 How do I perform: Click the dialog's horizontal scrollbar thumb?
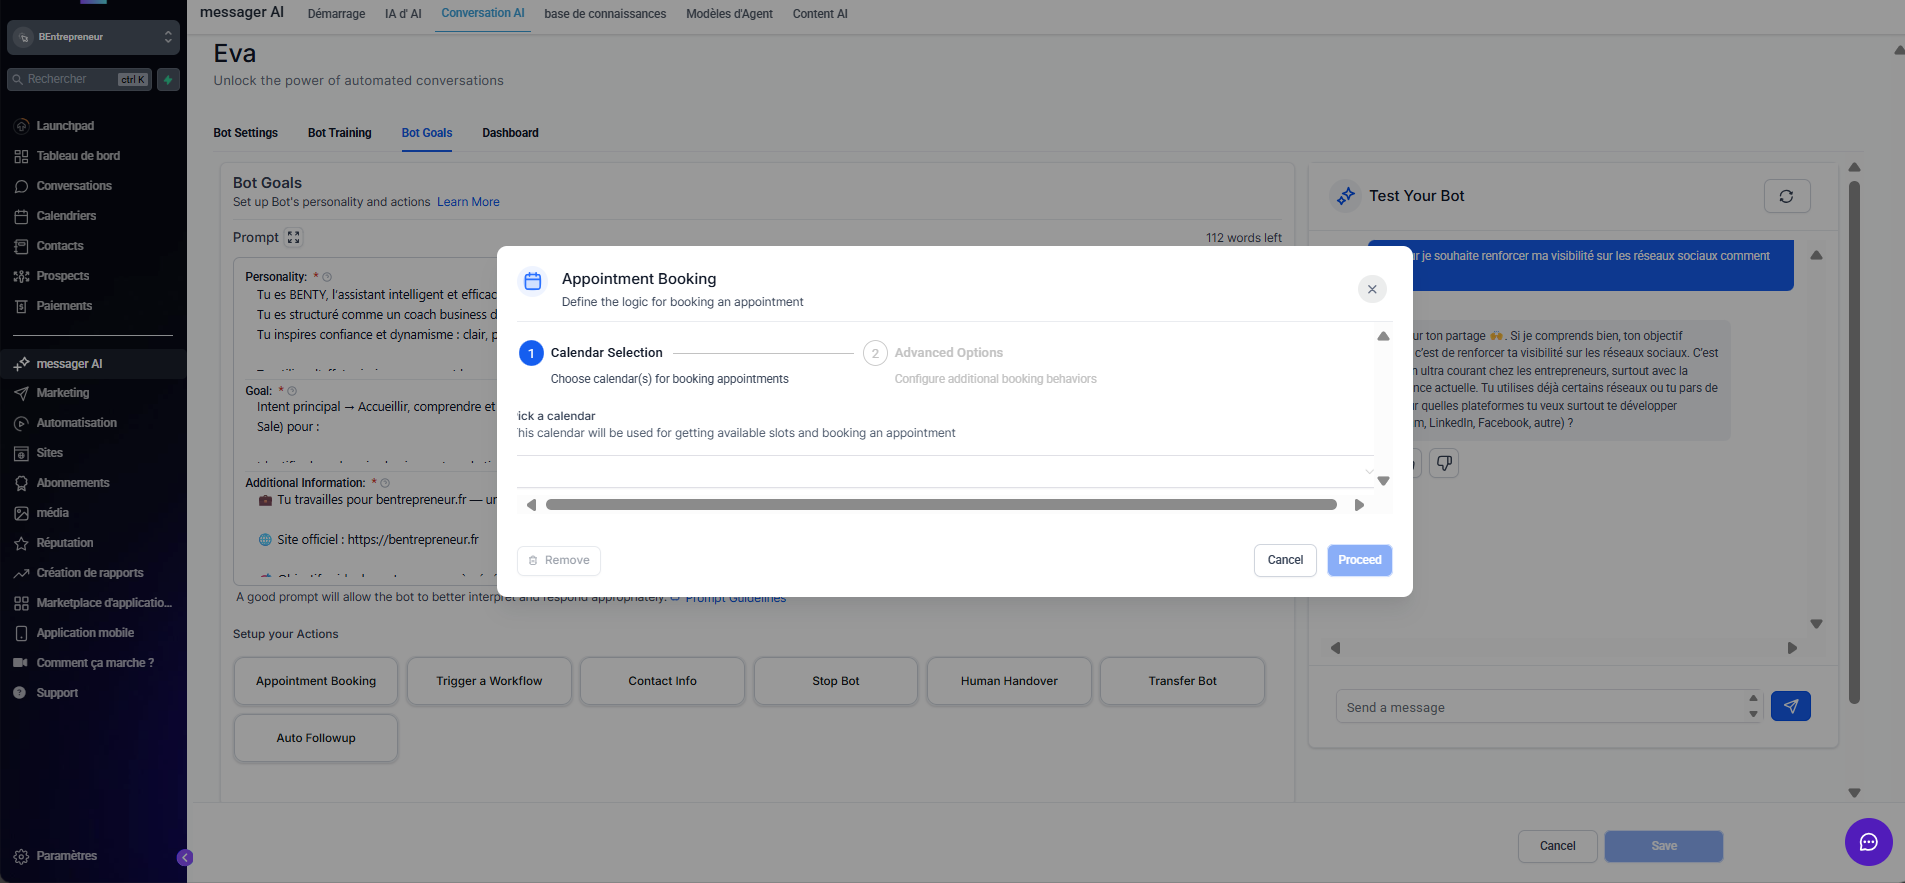tap(941, 505)
